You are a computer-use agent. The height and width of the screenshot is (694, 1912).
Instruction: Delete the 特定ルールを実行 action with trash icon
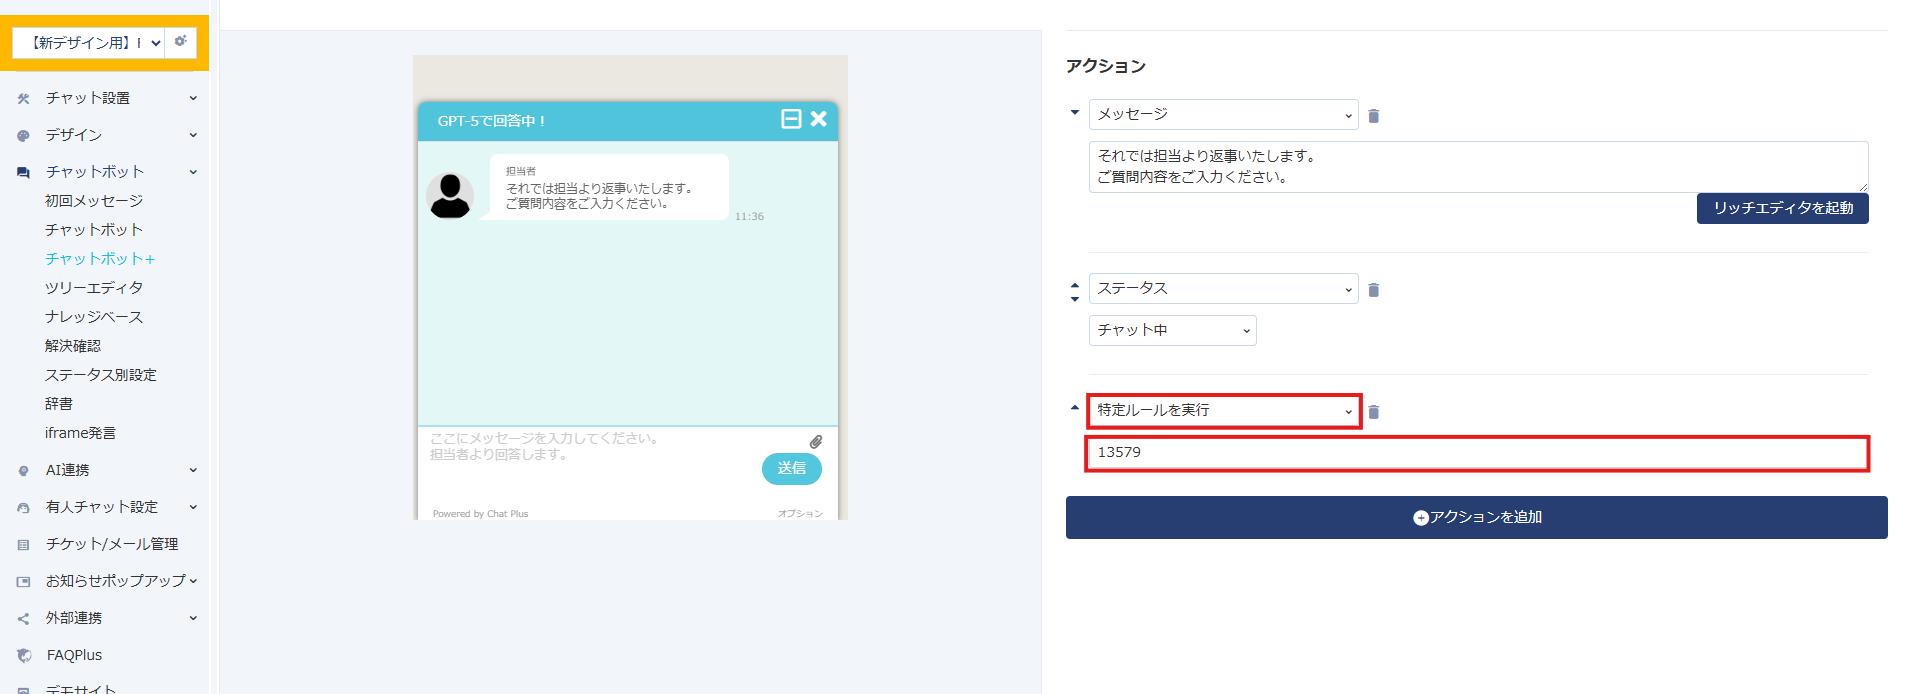[1374, 412]
